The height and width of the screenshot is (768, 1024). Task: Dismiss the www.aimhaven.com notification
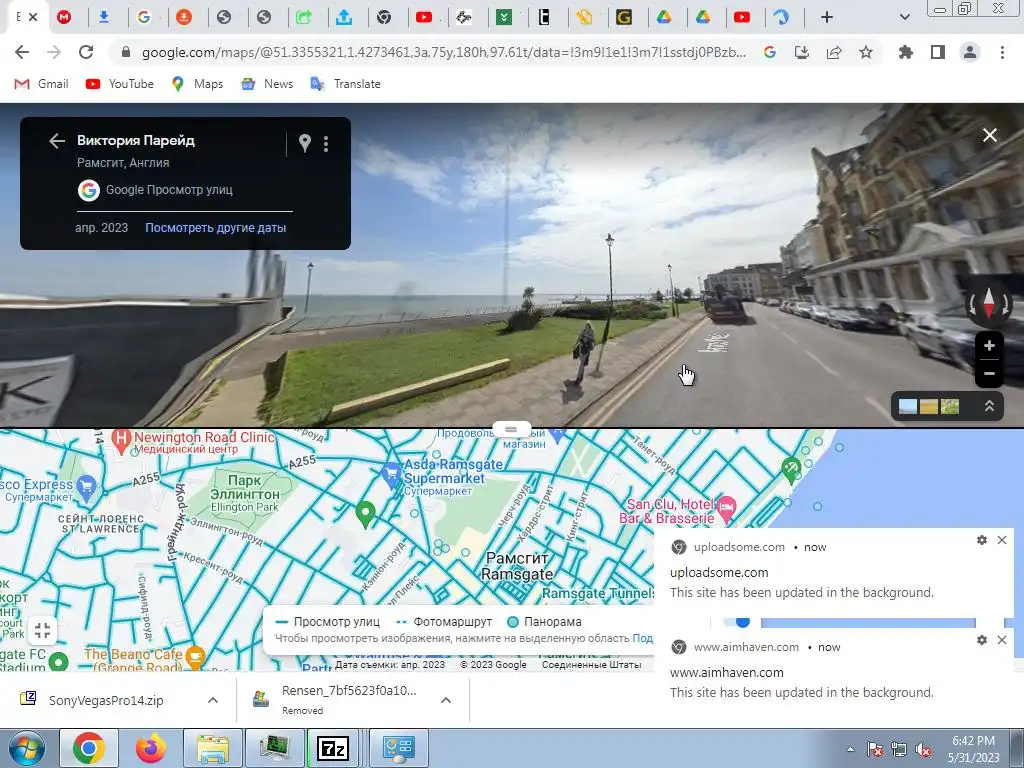(x=1002, y=640)
